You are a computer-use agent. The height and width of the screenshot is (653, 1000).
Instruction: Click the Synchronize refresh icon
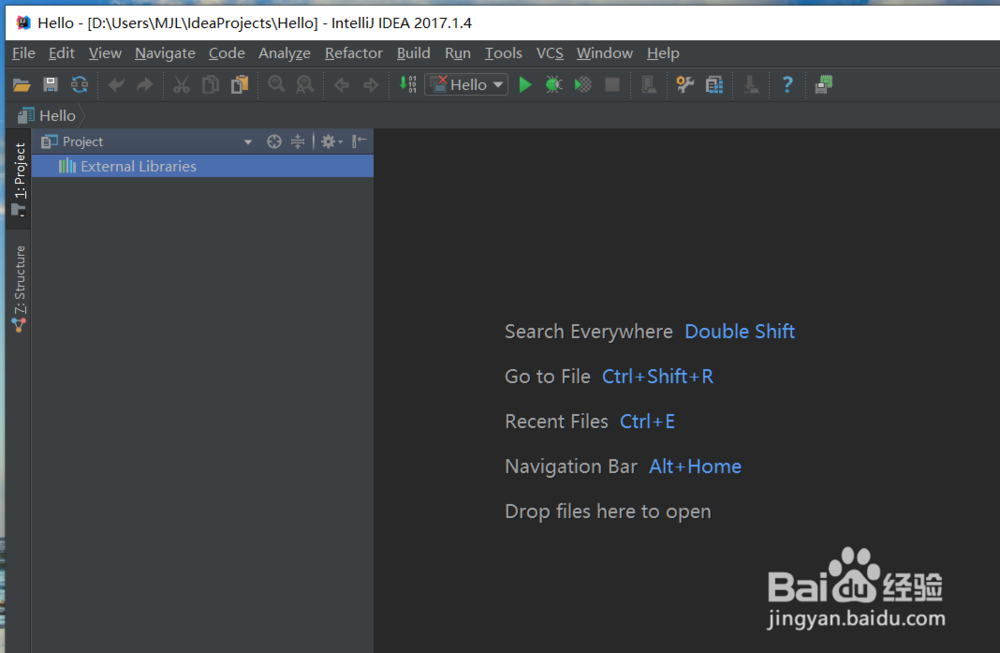tap(80, 85)
